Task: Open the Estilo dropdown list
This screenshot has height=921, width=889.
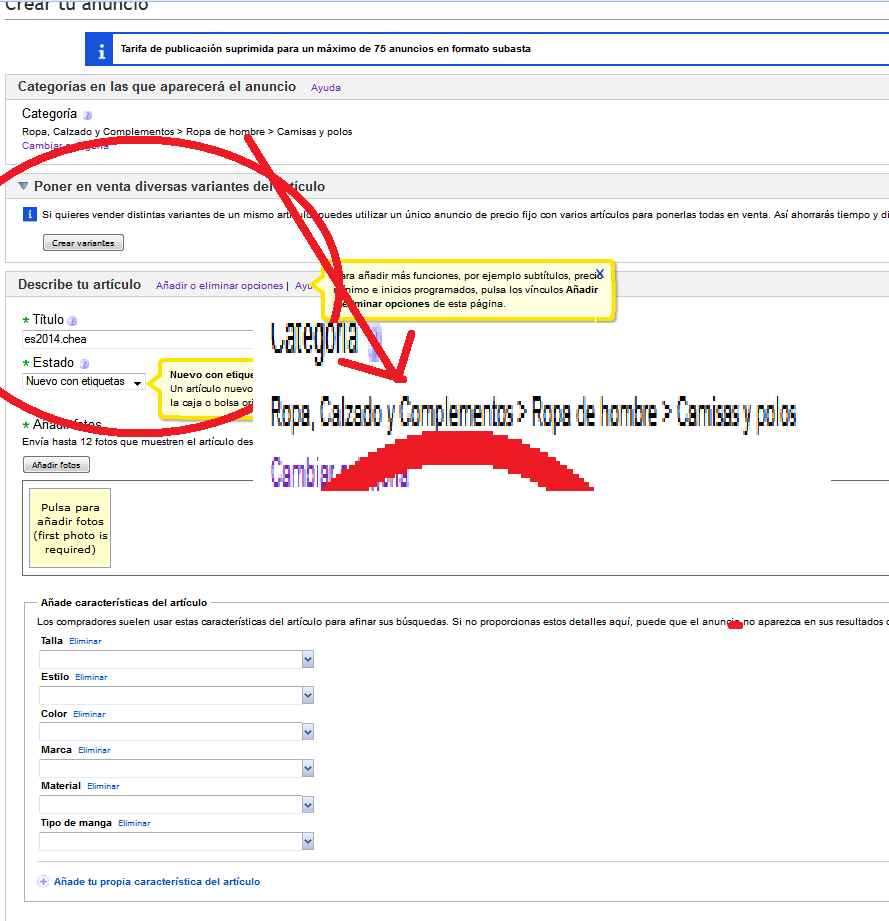Action: 308,695
